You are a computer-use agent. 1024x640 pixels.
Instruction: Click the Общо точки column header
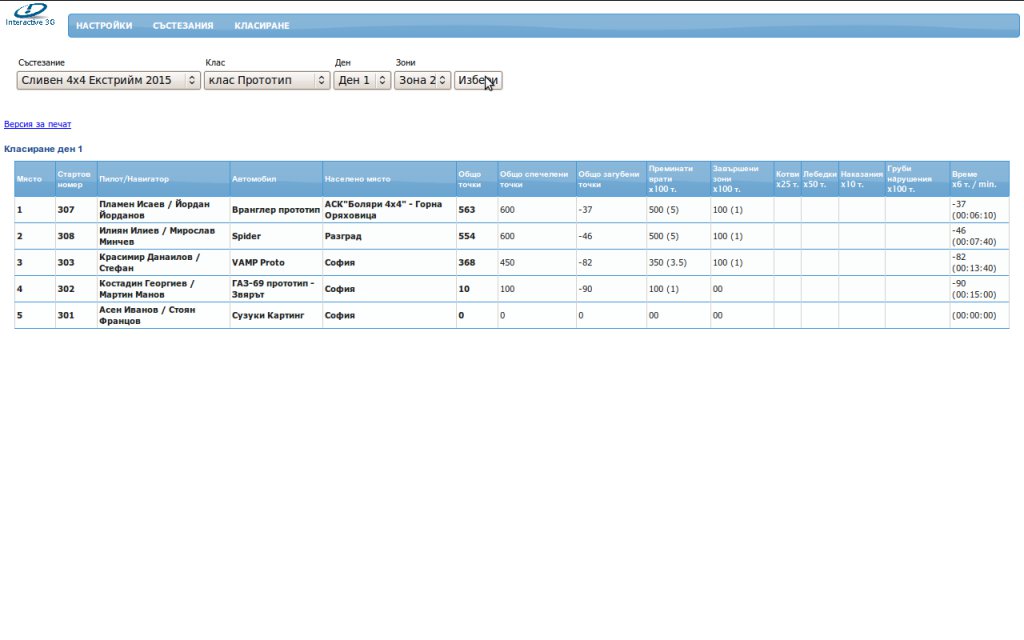pyautogui.click(x=470, y=179)
